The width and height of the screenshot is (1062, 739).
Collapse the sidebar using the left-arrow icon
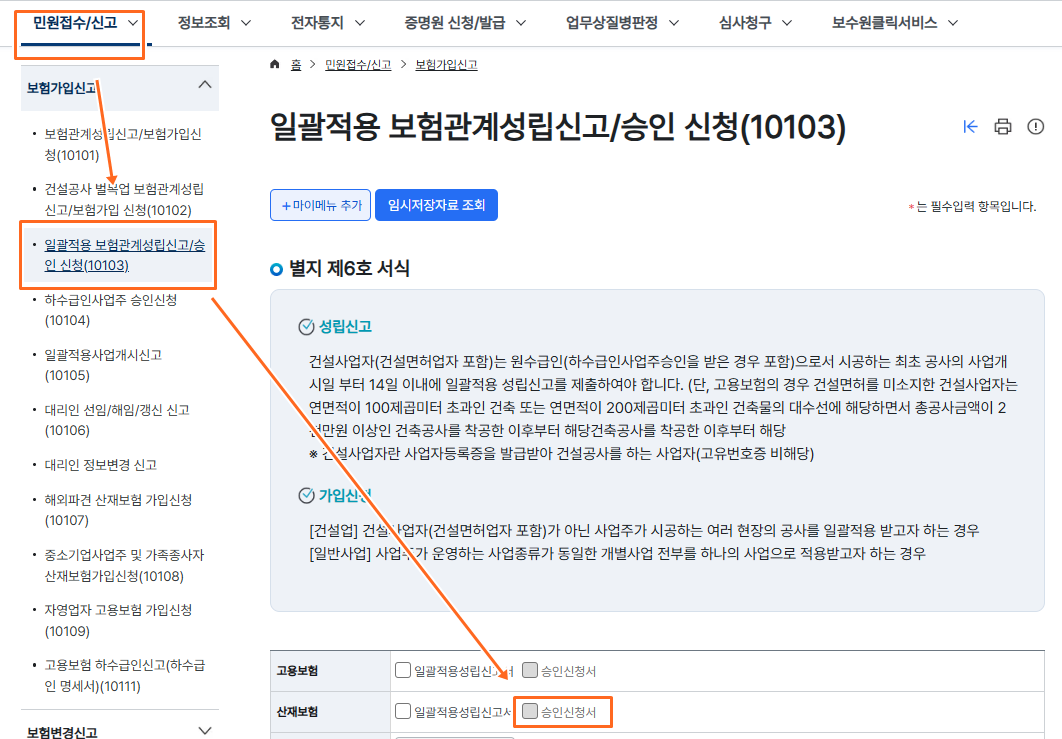coord(970,127)
